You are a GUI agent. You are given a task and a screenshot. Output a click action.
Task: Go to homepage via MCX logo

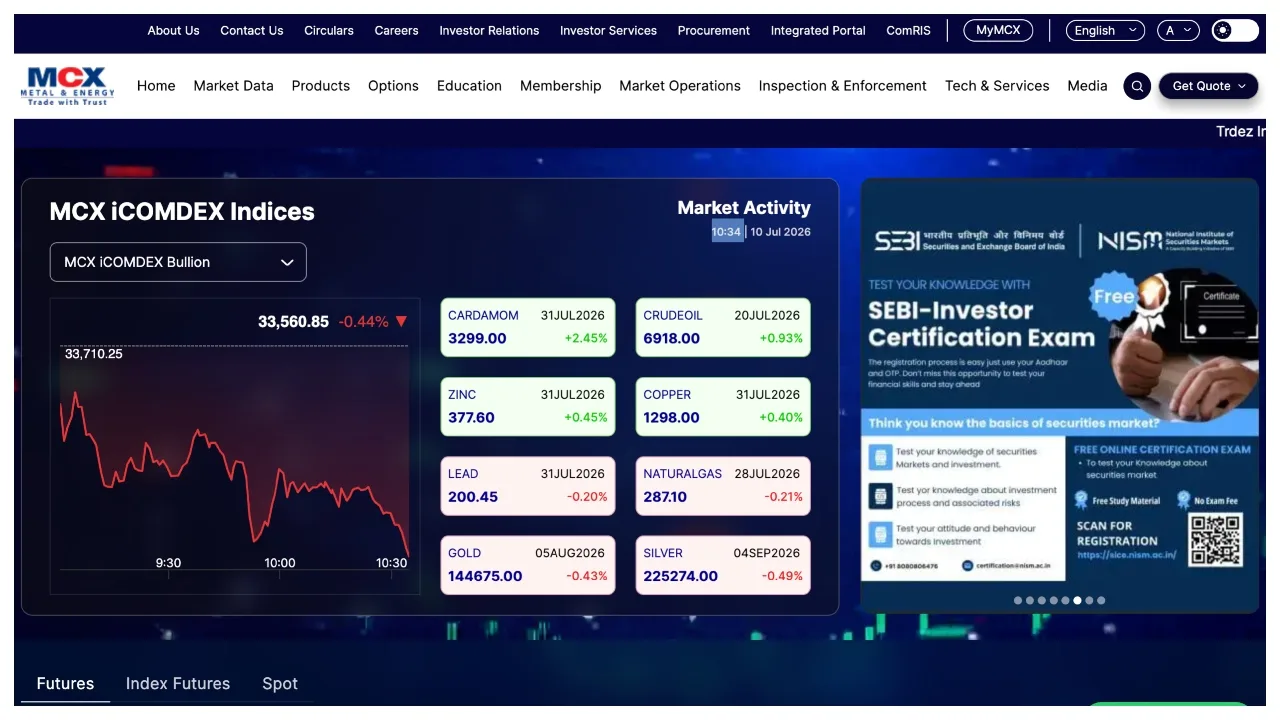68,86
